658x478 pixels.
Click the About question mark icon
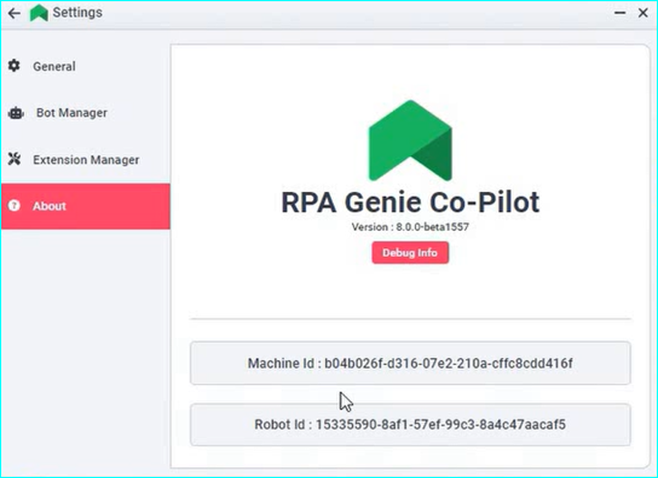[14, 206]
